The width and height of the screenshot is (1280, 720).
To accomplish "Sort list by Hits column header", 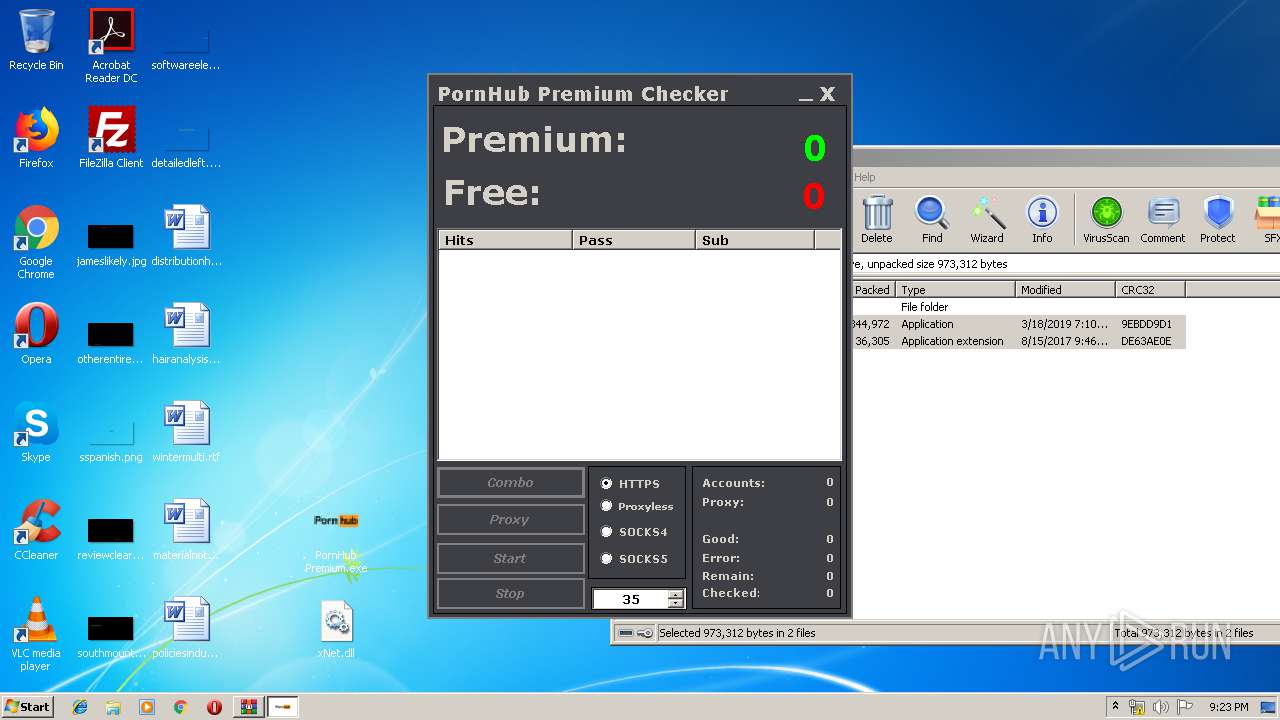I will (x=505, y=240).
